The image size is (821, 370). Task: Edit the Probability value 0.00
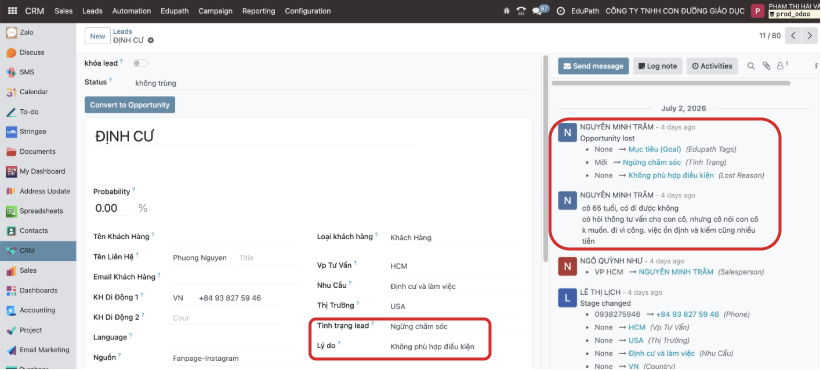[x=114, y=208]
